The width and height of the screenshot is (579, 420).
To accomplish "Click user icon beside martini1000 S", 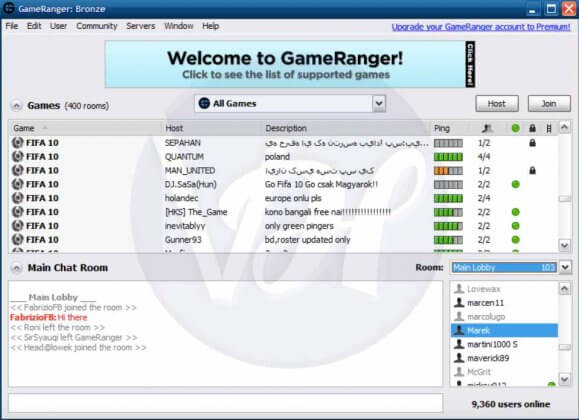I will click(459, 344).
